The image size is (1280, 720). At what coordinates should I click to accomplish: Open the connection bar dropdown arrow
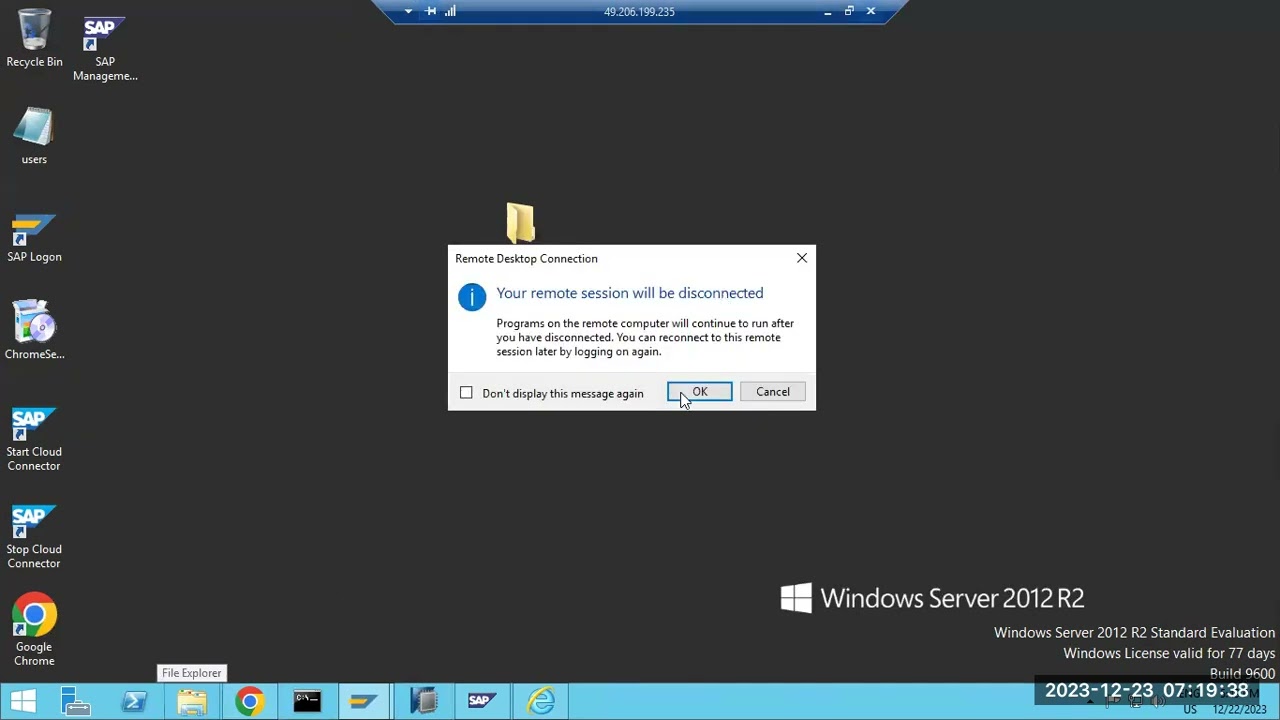(408, 12)
